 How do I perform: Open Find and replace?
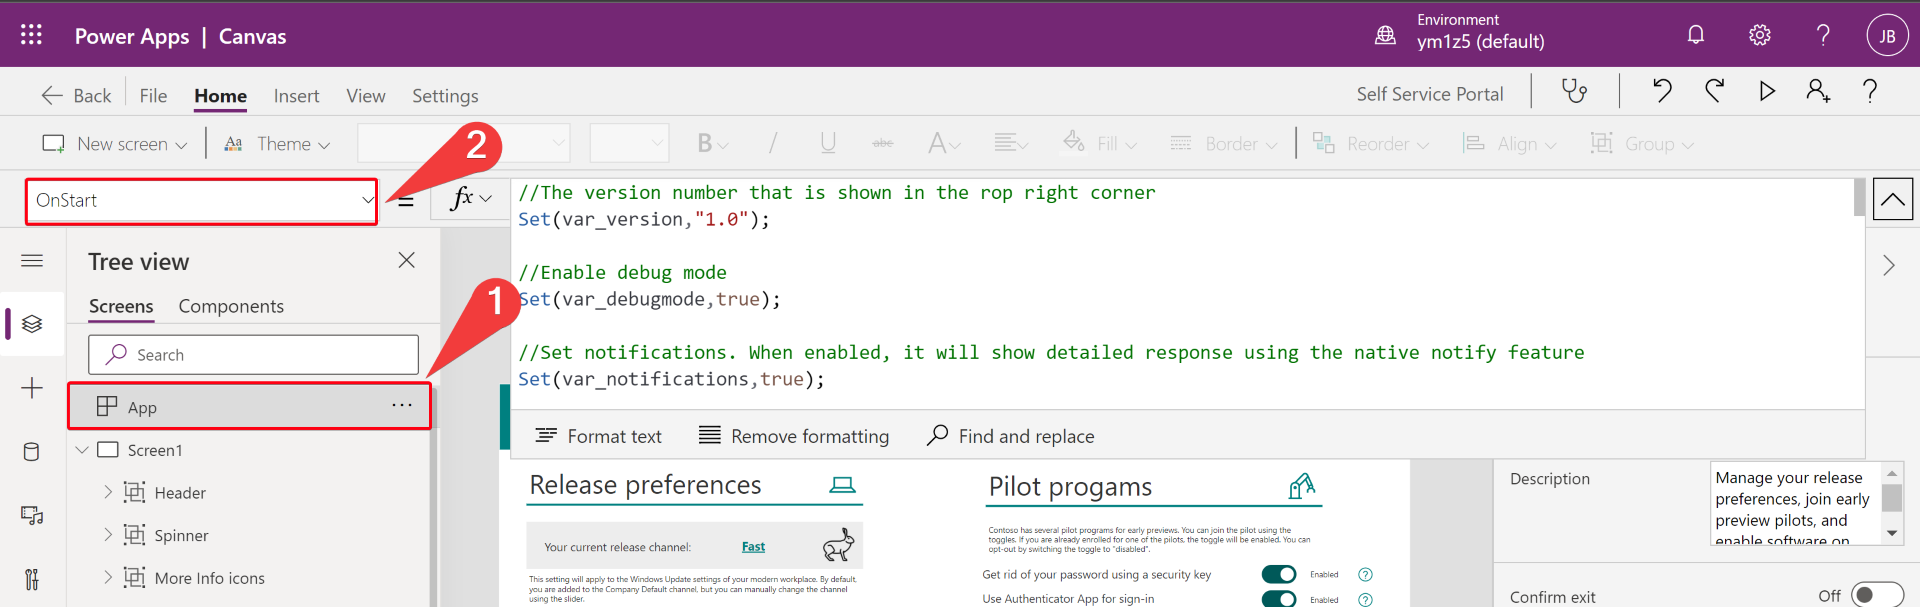(1010, 436)
